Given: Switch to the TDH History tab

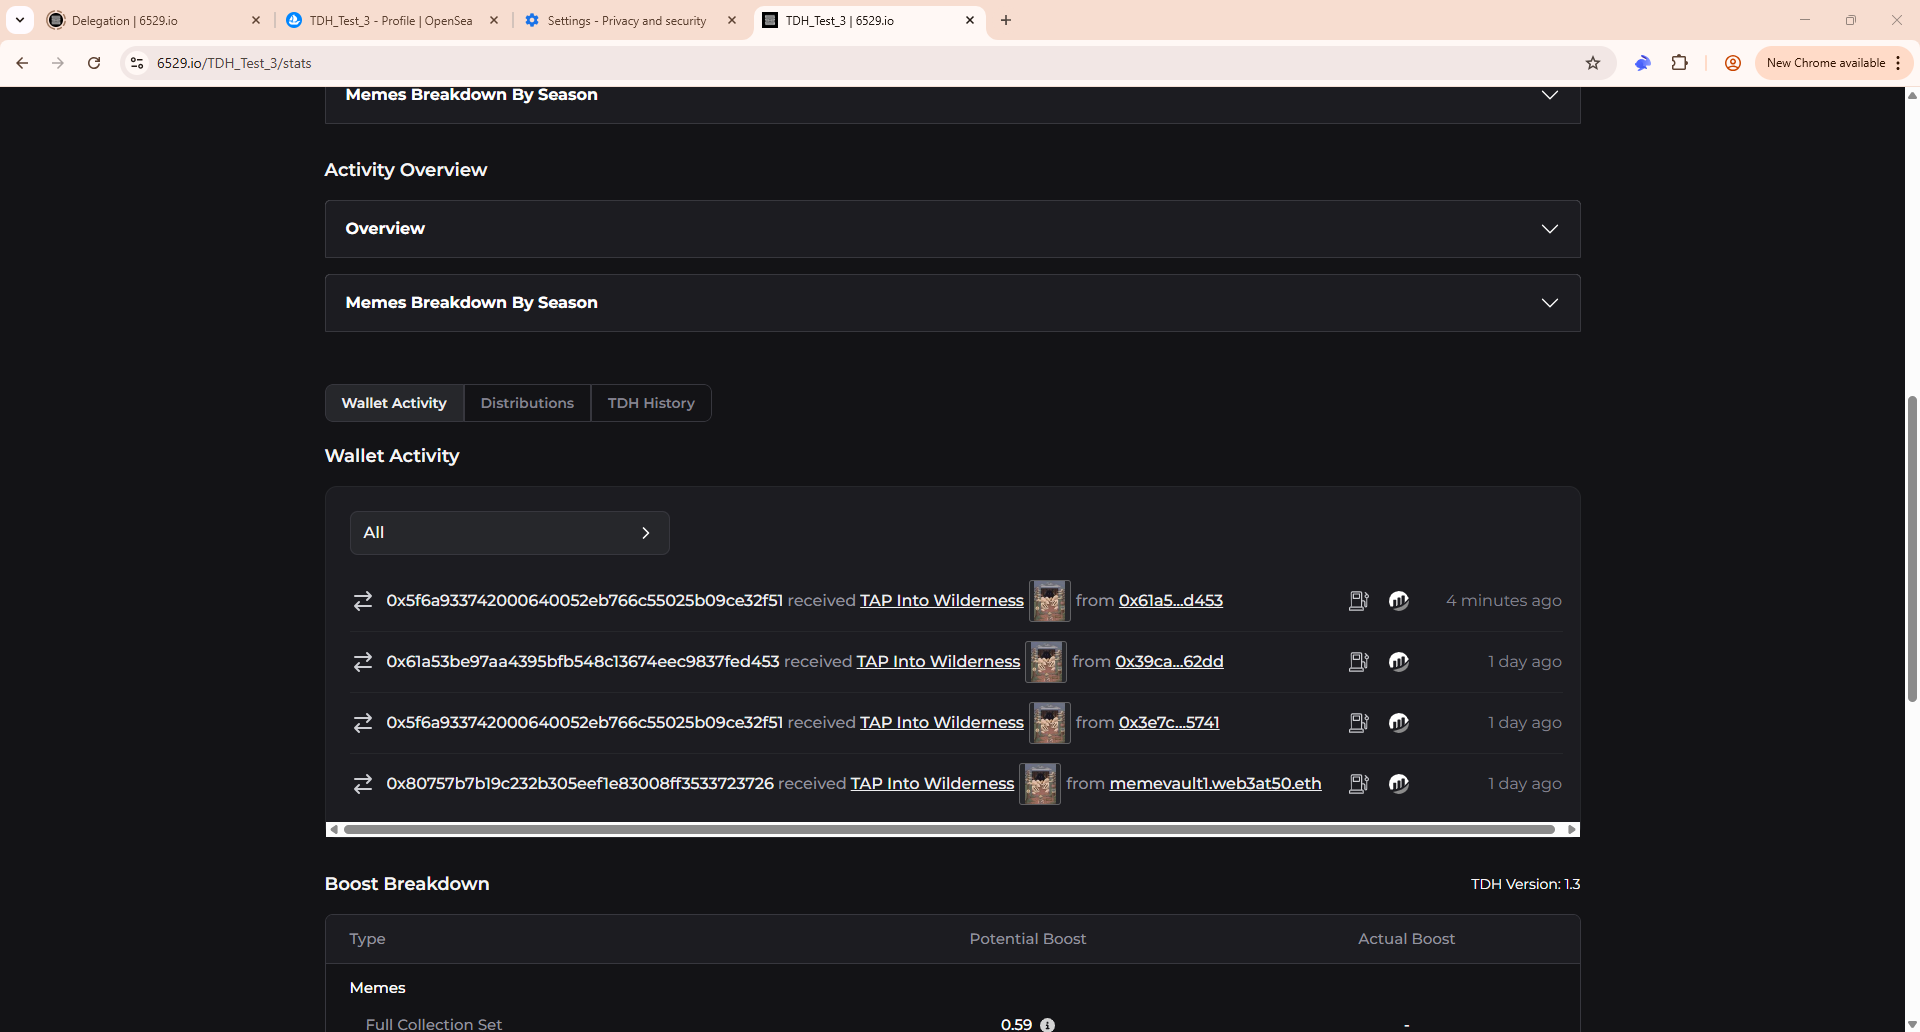Looking at the screenshot, I should (x=651, y=403).
